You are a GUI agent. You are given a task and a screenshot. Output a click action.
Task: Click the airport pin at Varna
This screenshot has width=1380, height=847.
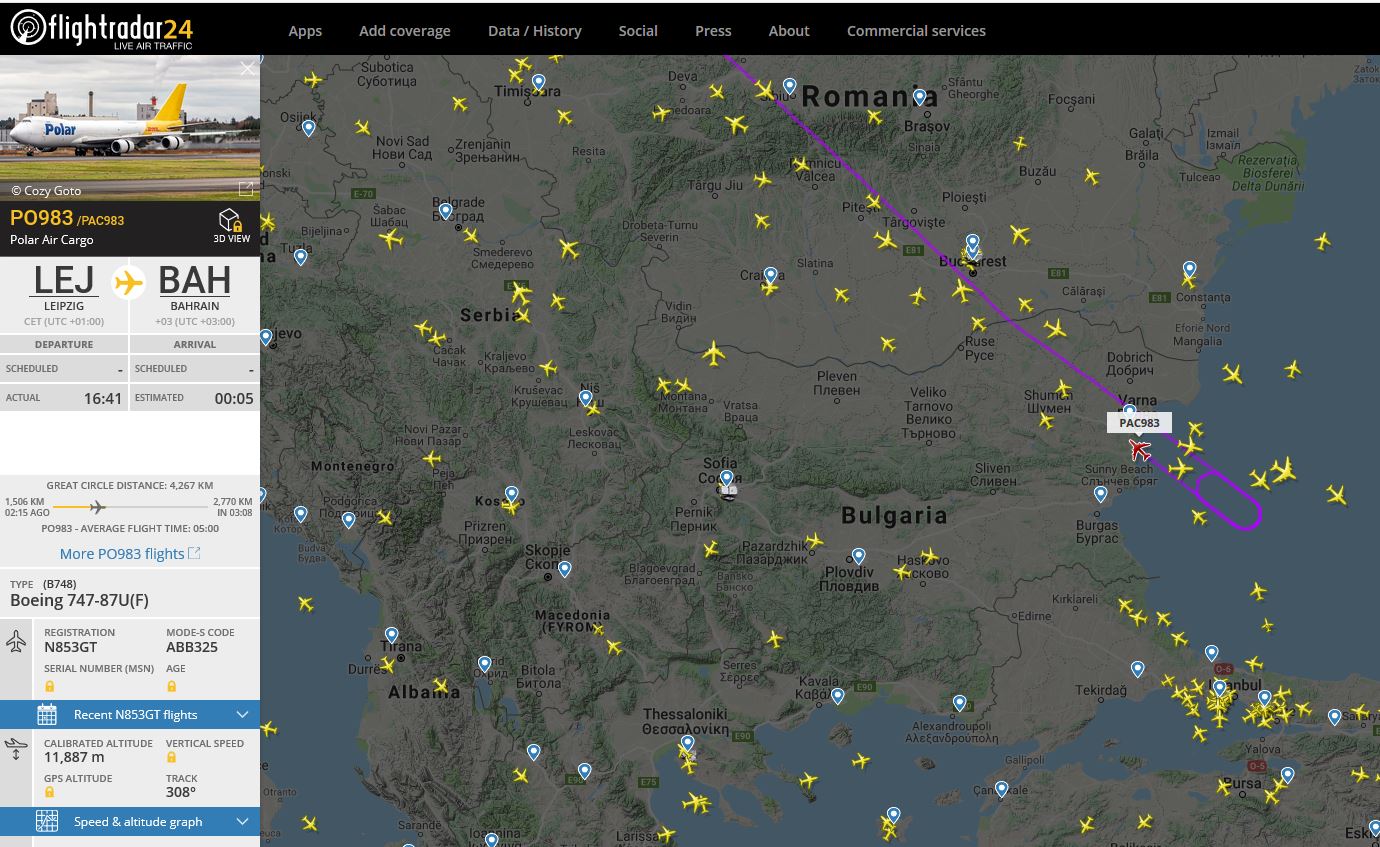pyautogui.click(x=1129, y=412)
